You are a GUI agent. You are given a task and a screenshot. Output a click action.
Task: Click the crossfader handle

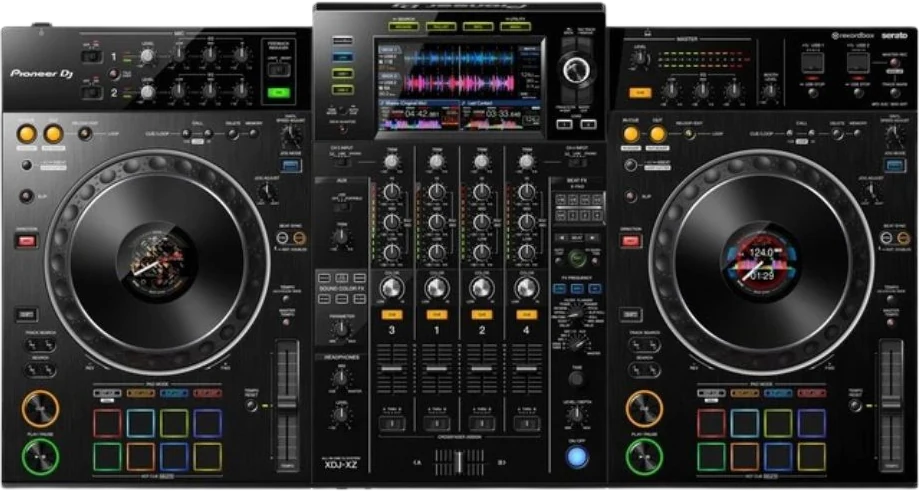(x=461, y=462)
